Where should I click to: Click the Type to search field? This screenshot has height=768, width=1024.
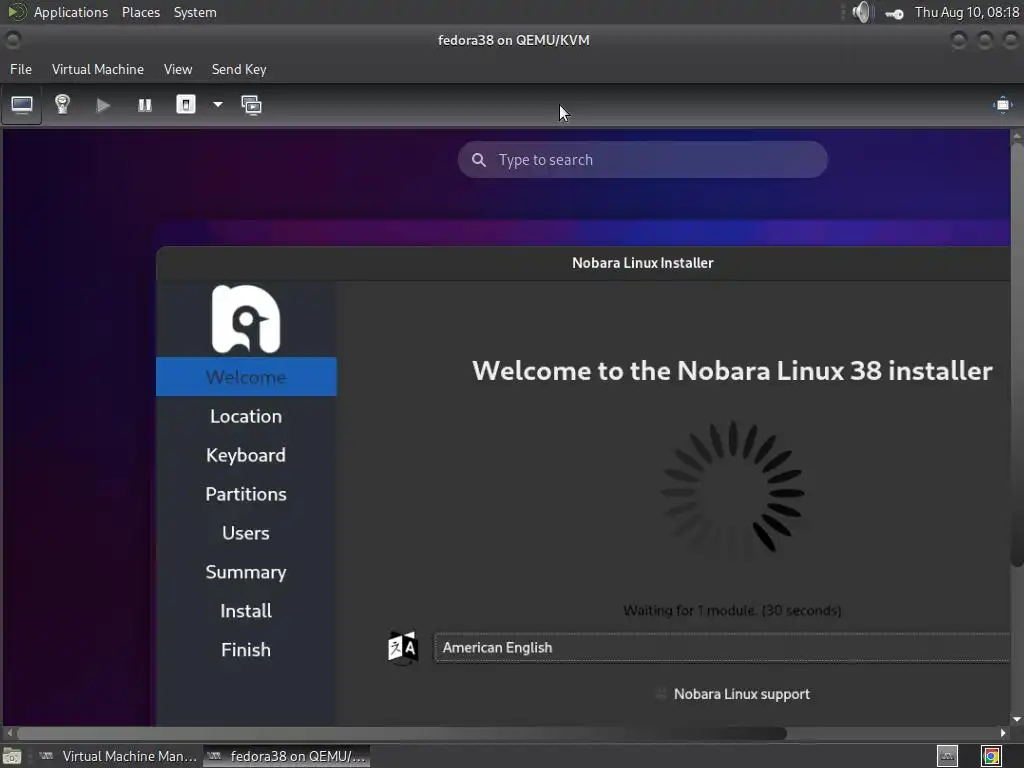coord(643,159)
